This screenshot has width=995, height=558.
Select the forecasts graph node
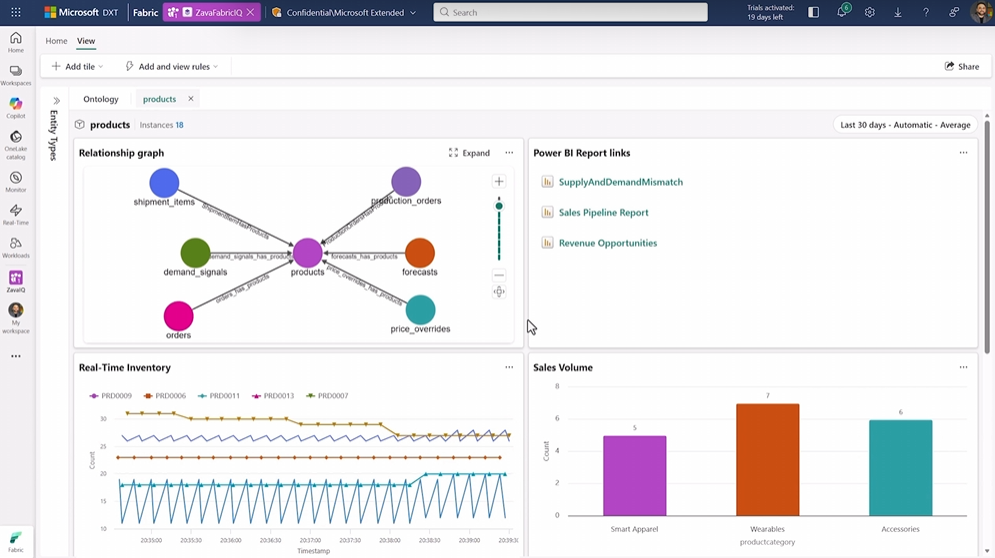point(419,253)
